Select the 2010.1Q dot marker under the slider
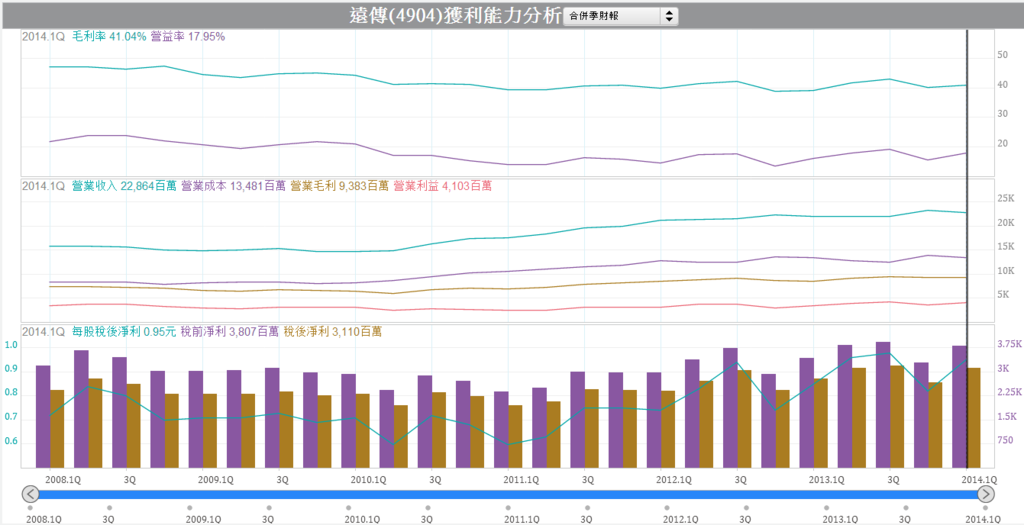Image resolution: width=1024 pixels, height=525 pixels. pyautogui.click(x=348, y=507)
